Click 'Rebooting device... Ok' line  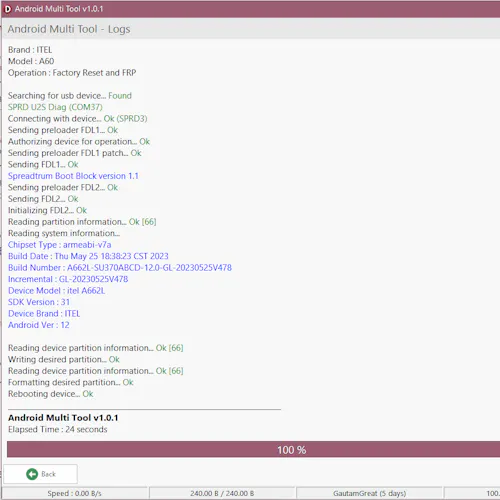pyautogui.click(x=51, y=394)
